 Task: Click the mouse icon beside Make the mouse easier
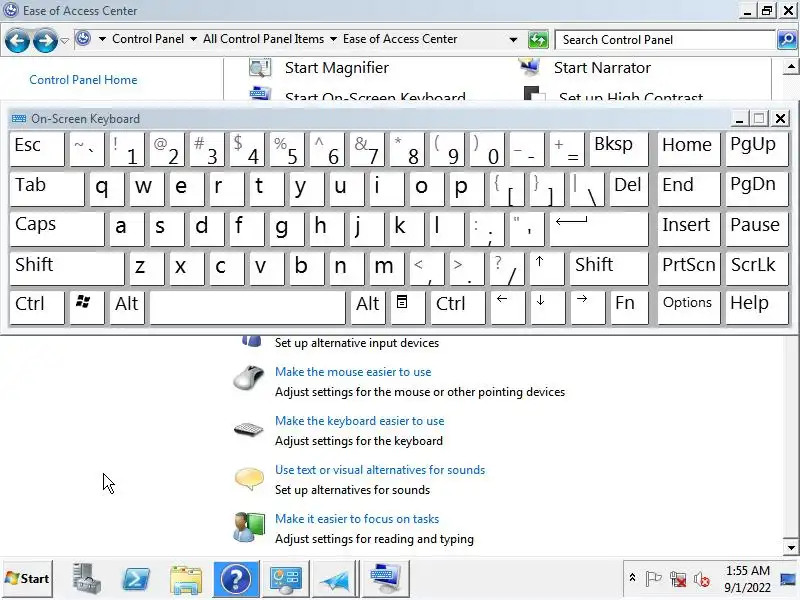(248, 378)
